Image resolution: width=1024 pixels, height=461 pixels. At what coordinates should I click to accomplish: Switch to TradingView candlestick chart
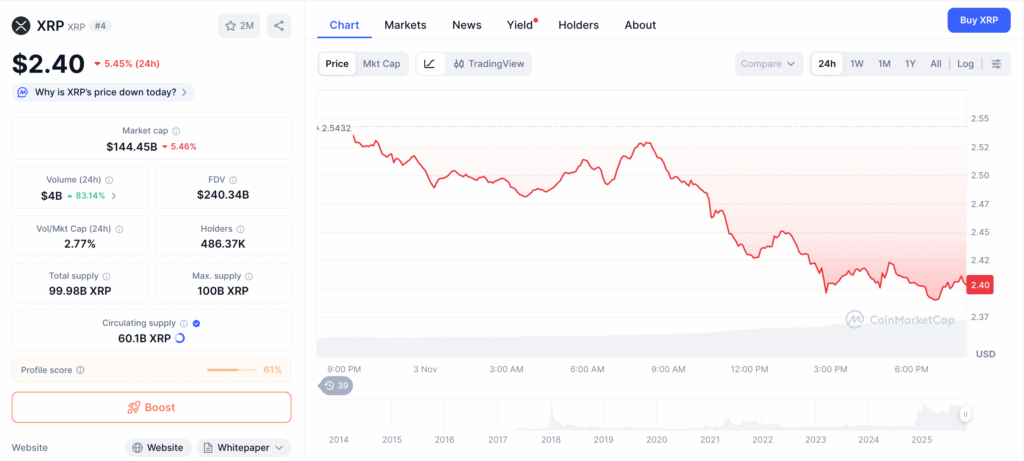(x=489, y=64)
